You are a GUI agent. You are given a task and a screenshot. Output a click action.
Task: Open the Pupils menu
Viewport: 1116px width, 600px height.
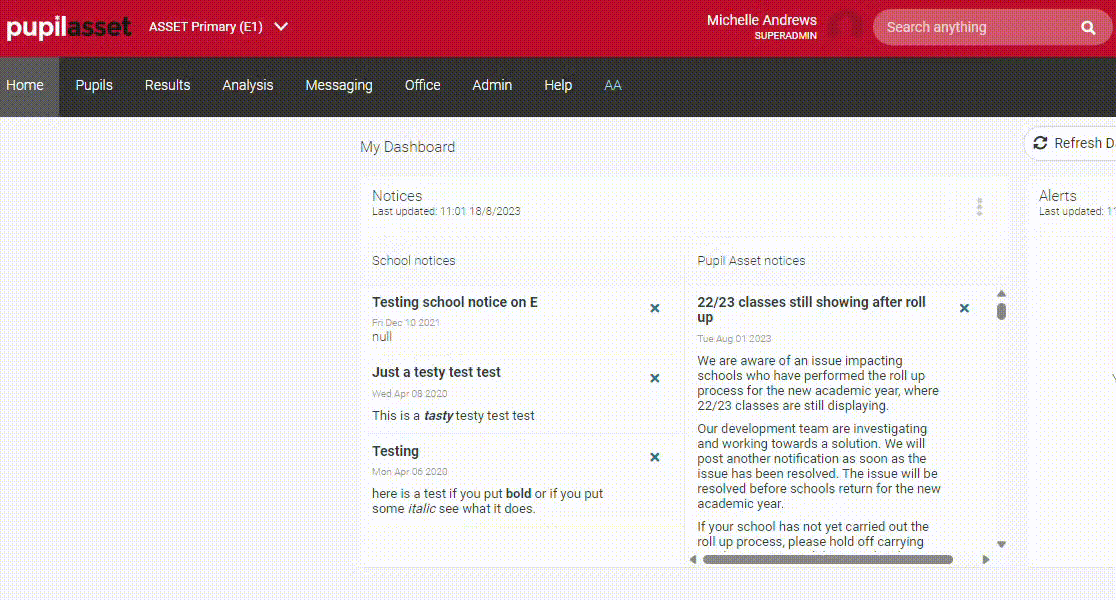[x=94, y=86]
